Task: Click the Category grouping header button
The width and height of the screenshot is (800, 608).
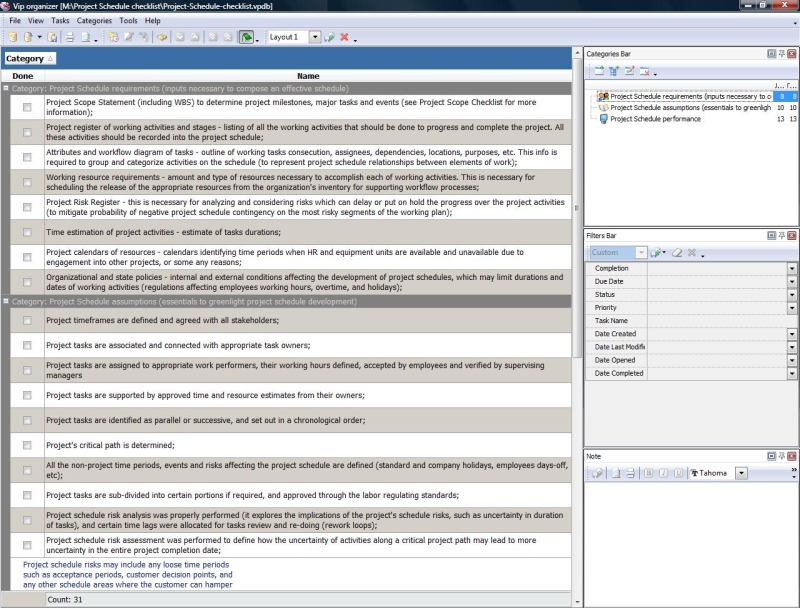Action: point(29,59)
